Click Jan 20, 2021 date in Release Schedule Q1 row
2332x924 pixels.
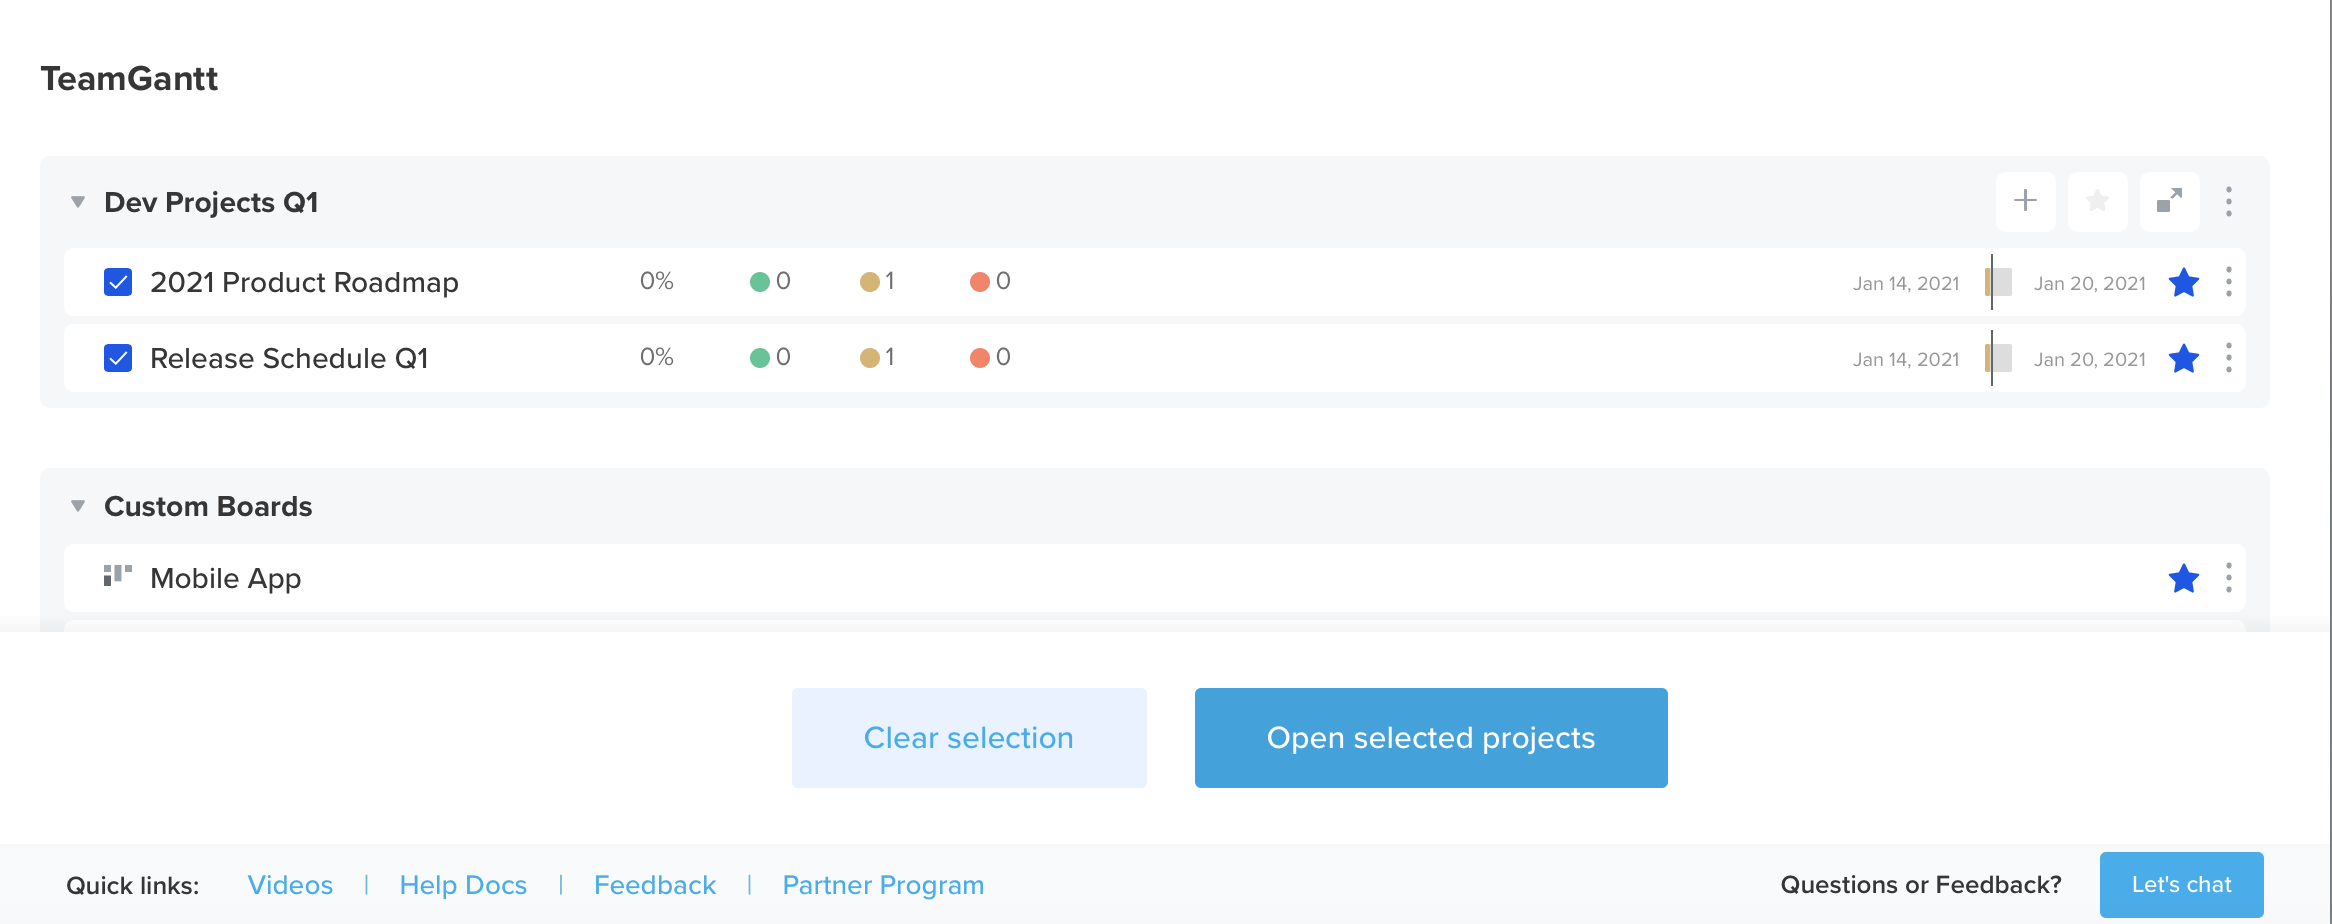(2090, 359)
